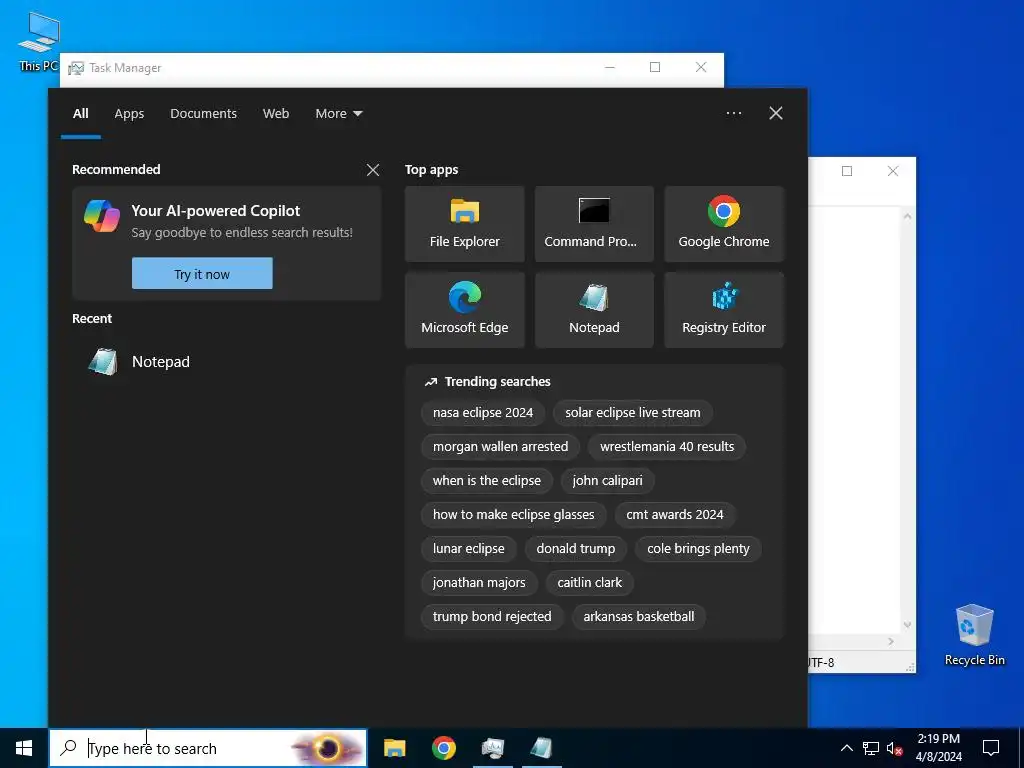The height and width of the screenshot is (768, 1024).
Task: Click the taskbar clock showing 2:19 PM
Action: [938, 748]
